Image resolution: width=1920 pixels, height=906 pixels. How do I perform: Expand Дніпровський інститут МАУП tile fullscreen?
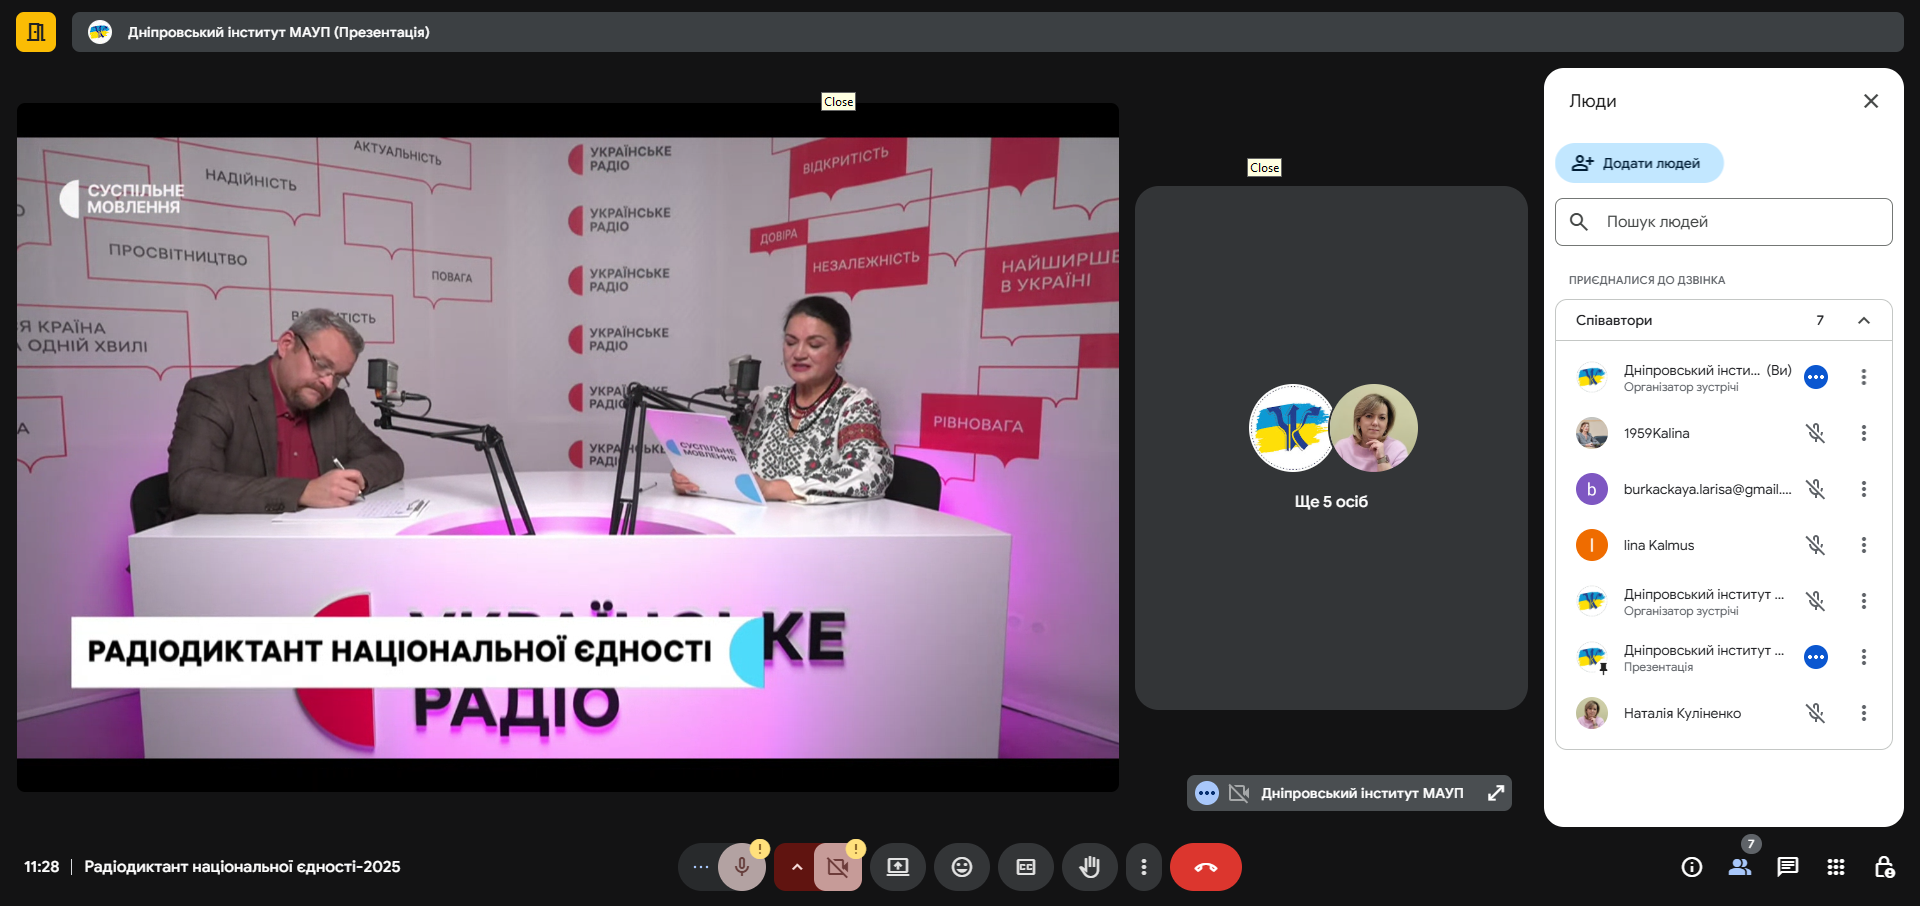click(x=1496, y=793)
